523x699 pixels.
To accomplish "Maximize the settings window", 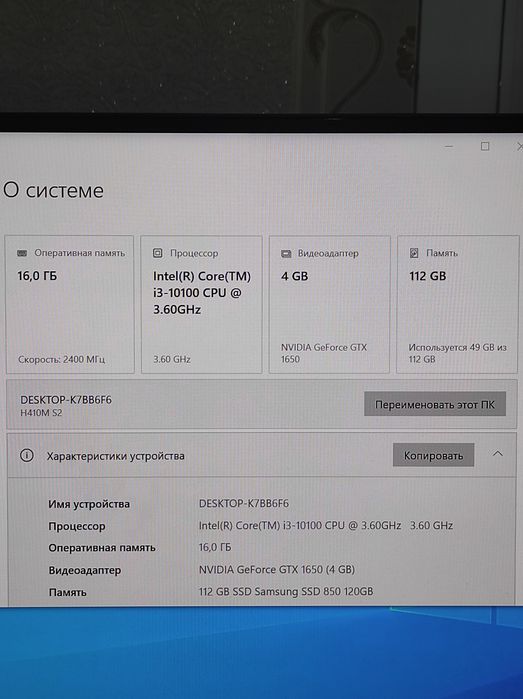I will click(485, 146).
